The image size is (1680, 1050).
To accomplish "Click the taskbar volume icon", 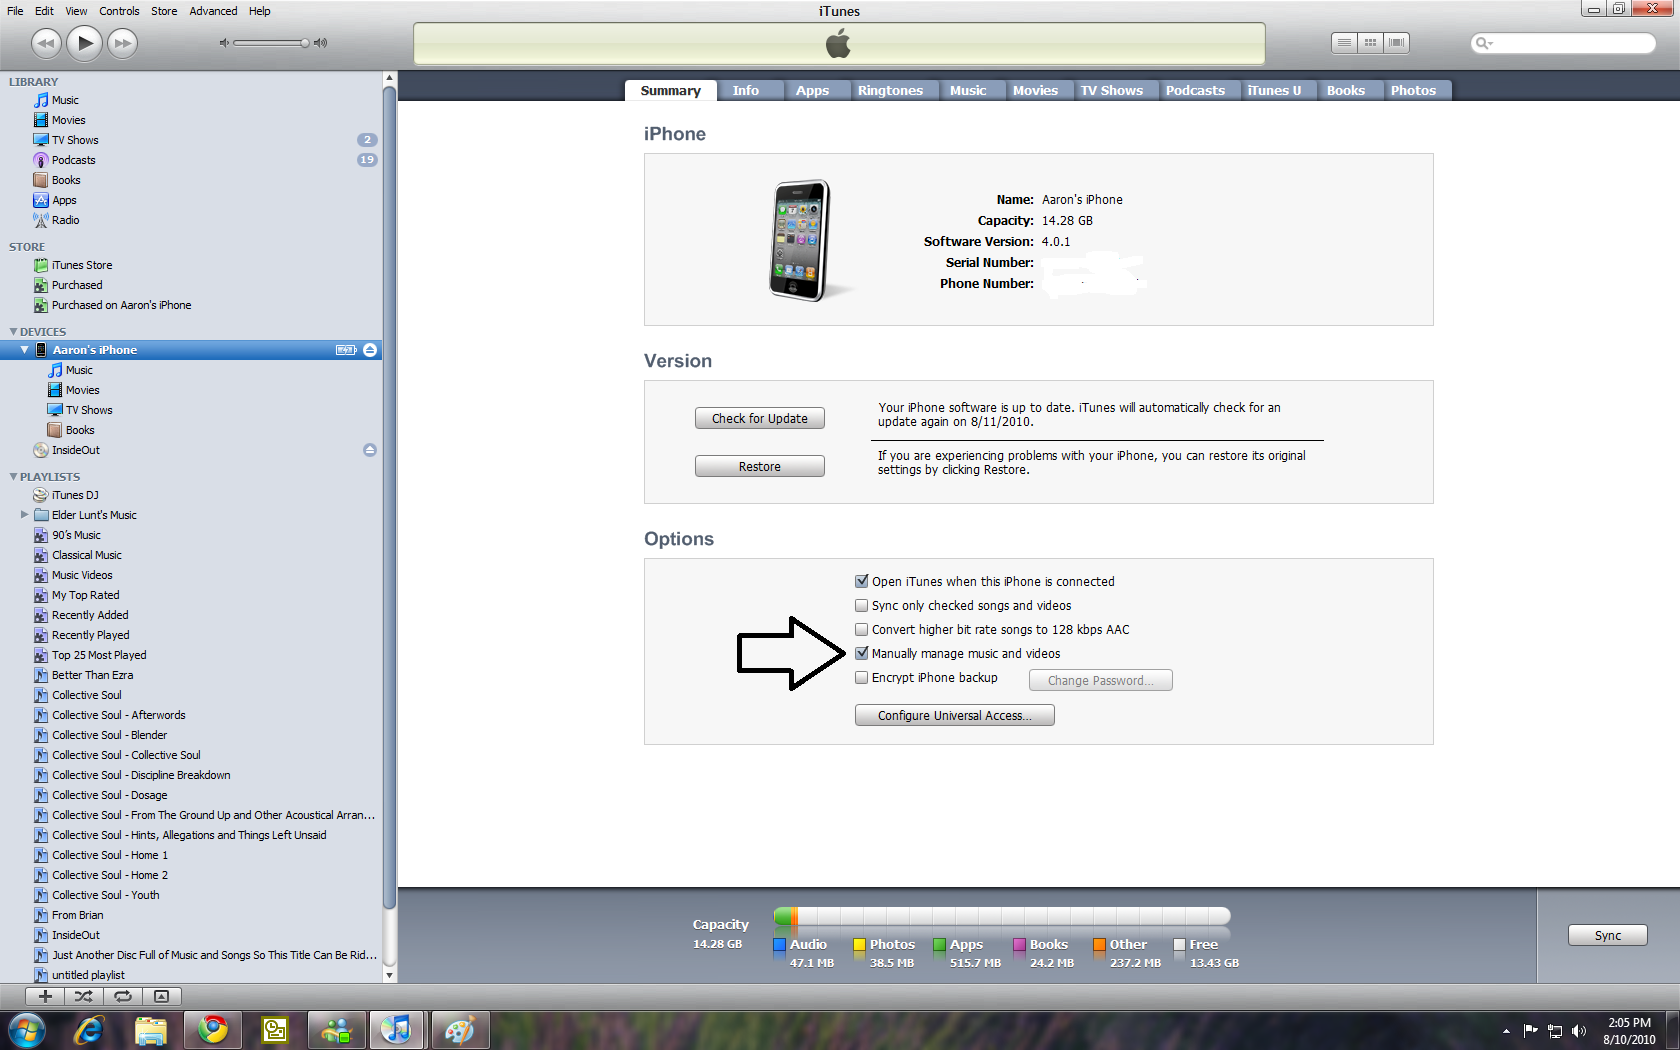I will [1579, 1031].
